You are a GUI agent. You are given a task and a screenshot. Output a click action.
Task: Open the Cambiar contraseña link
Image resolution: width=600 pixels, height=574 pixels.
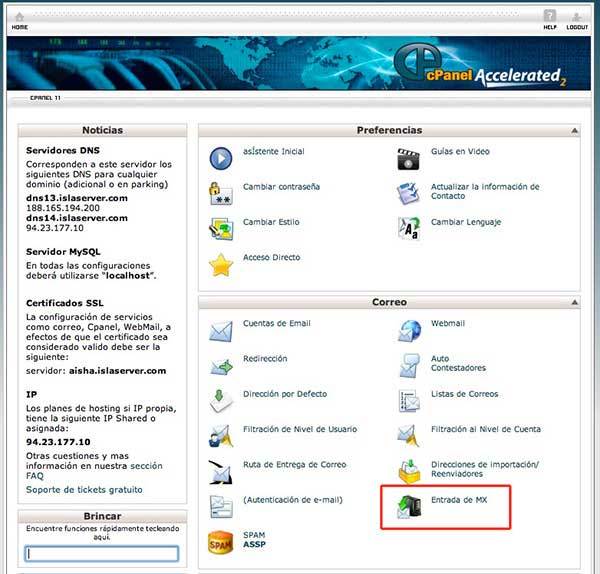[281, 187]
